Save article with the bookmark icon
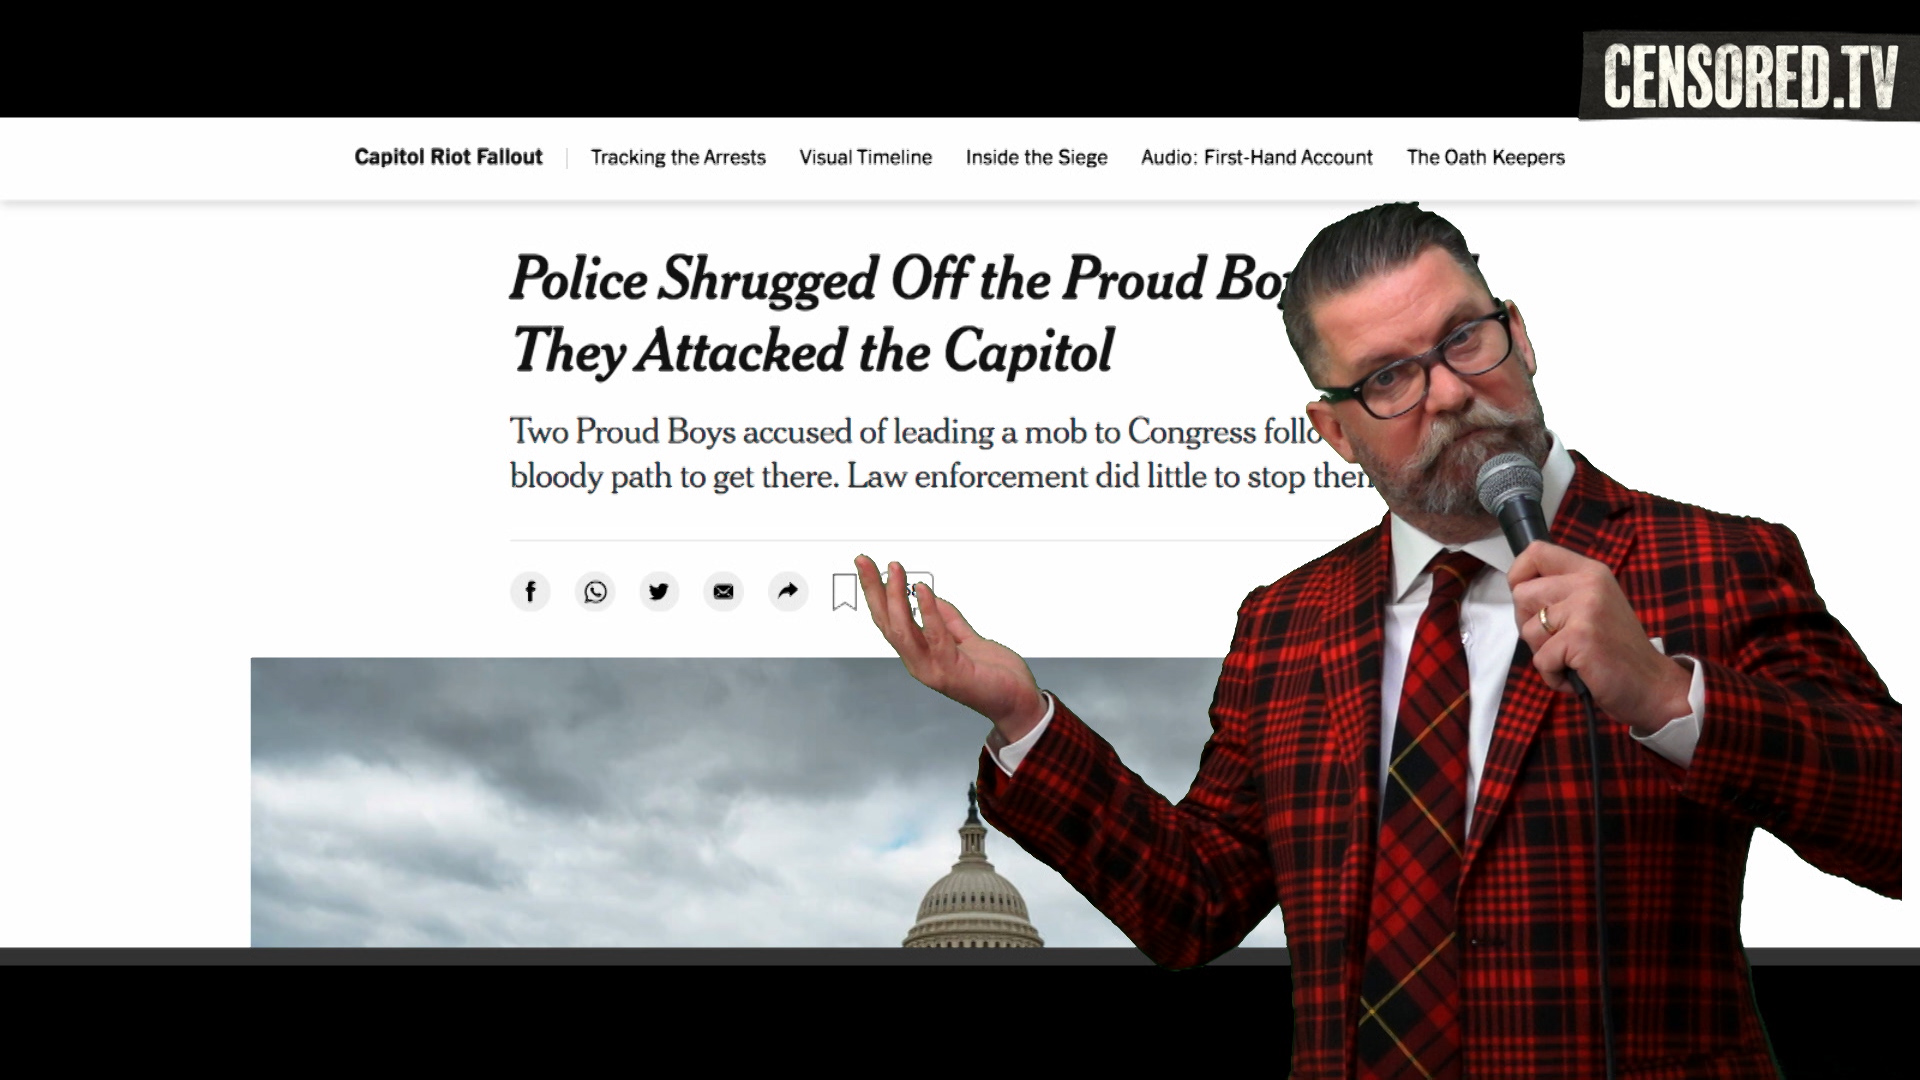The image size is (1920, 1080). click(x=845, y=592)
